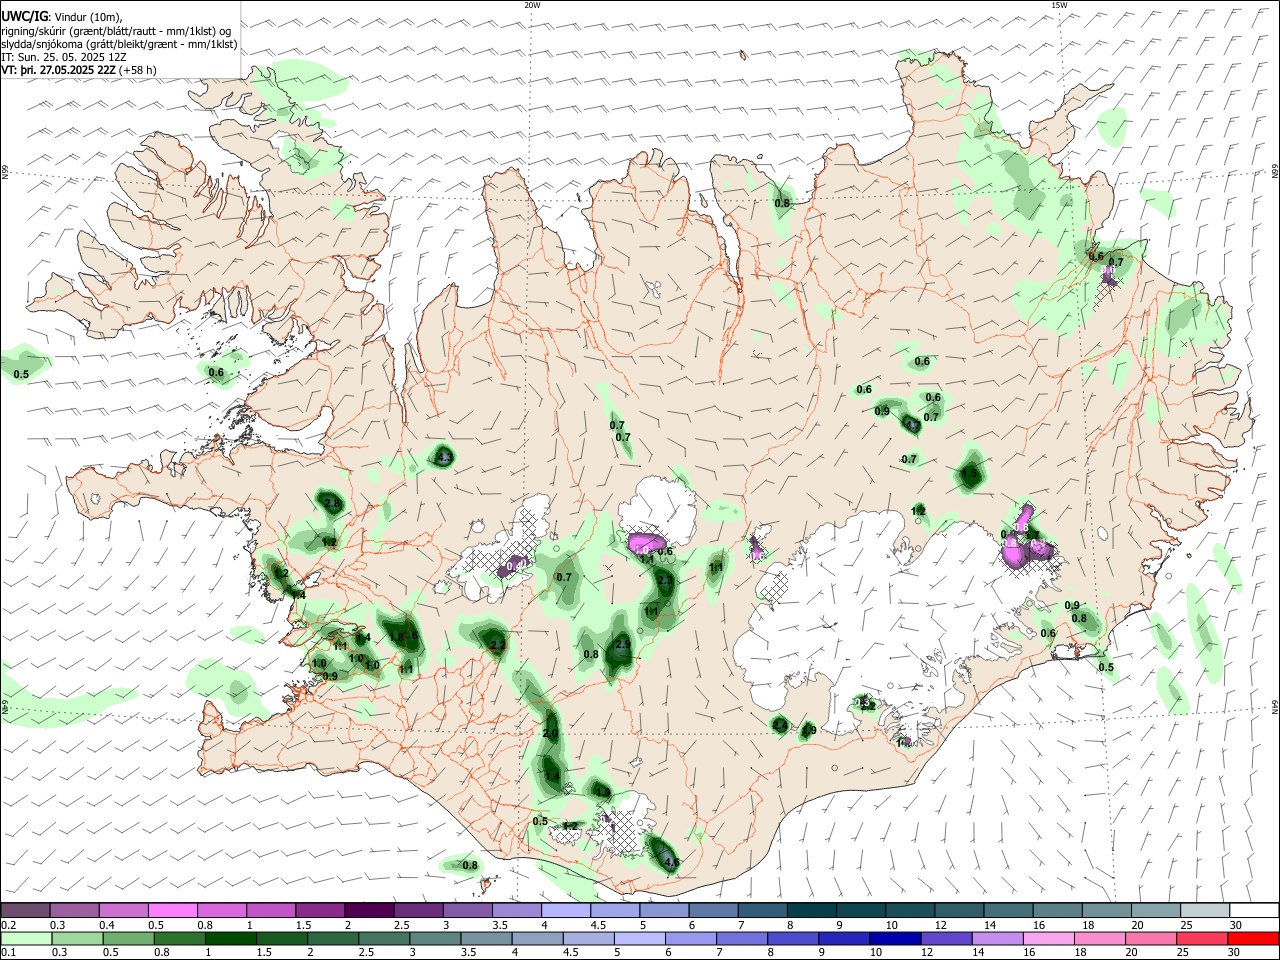The image size is (1280, 960).
Task: Click the red 30 swatch in rain legend
Action: click(1252, 938)
